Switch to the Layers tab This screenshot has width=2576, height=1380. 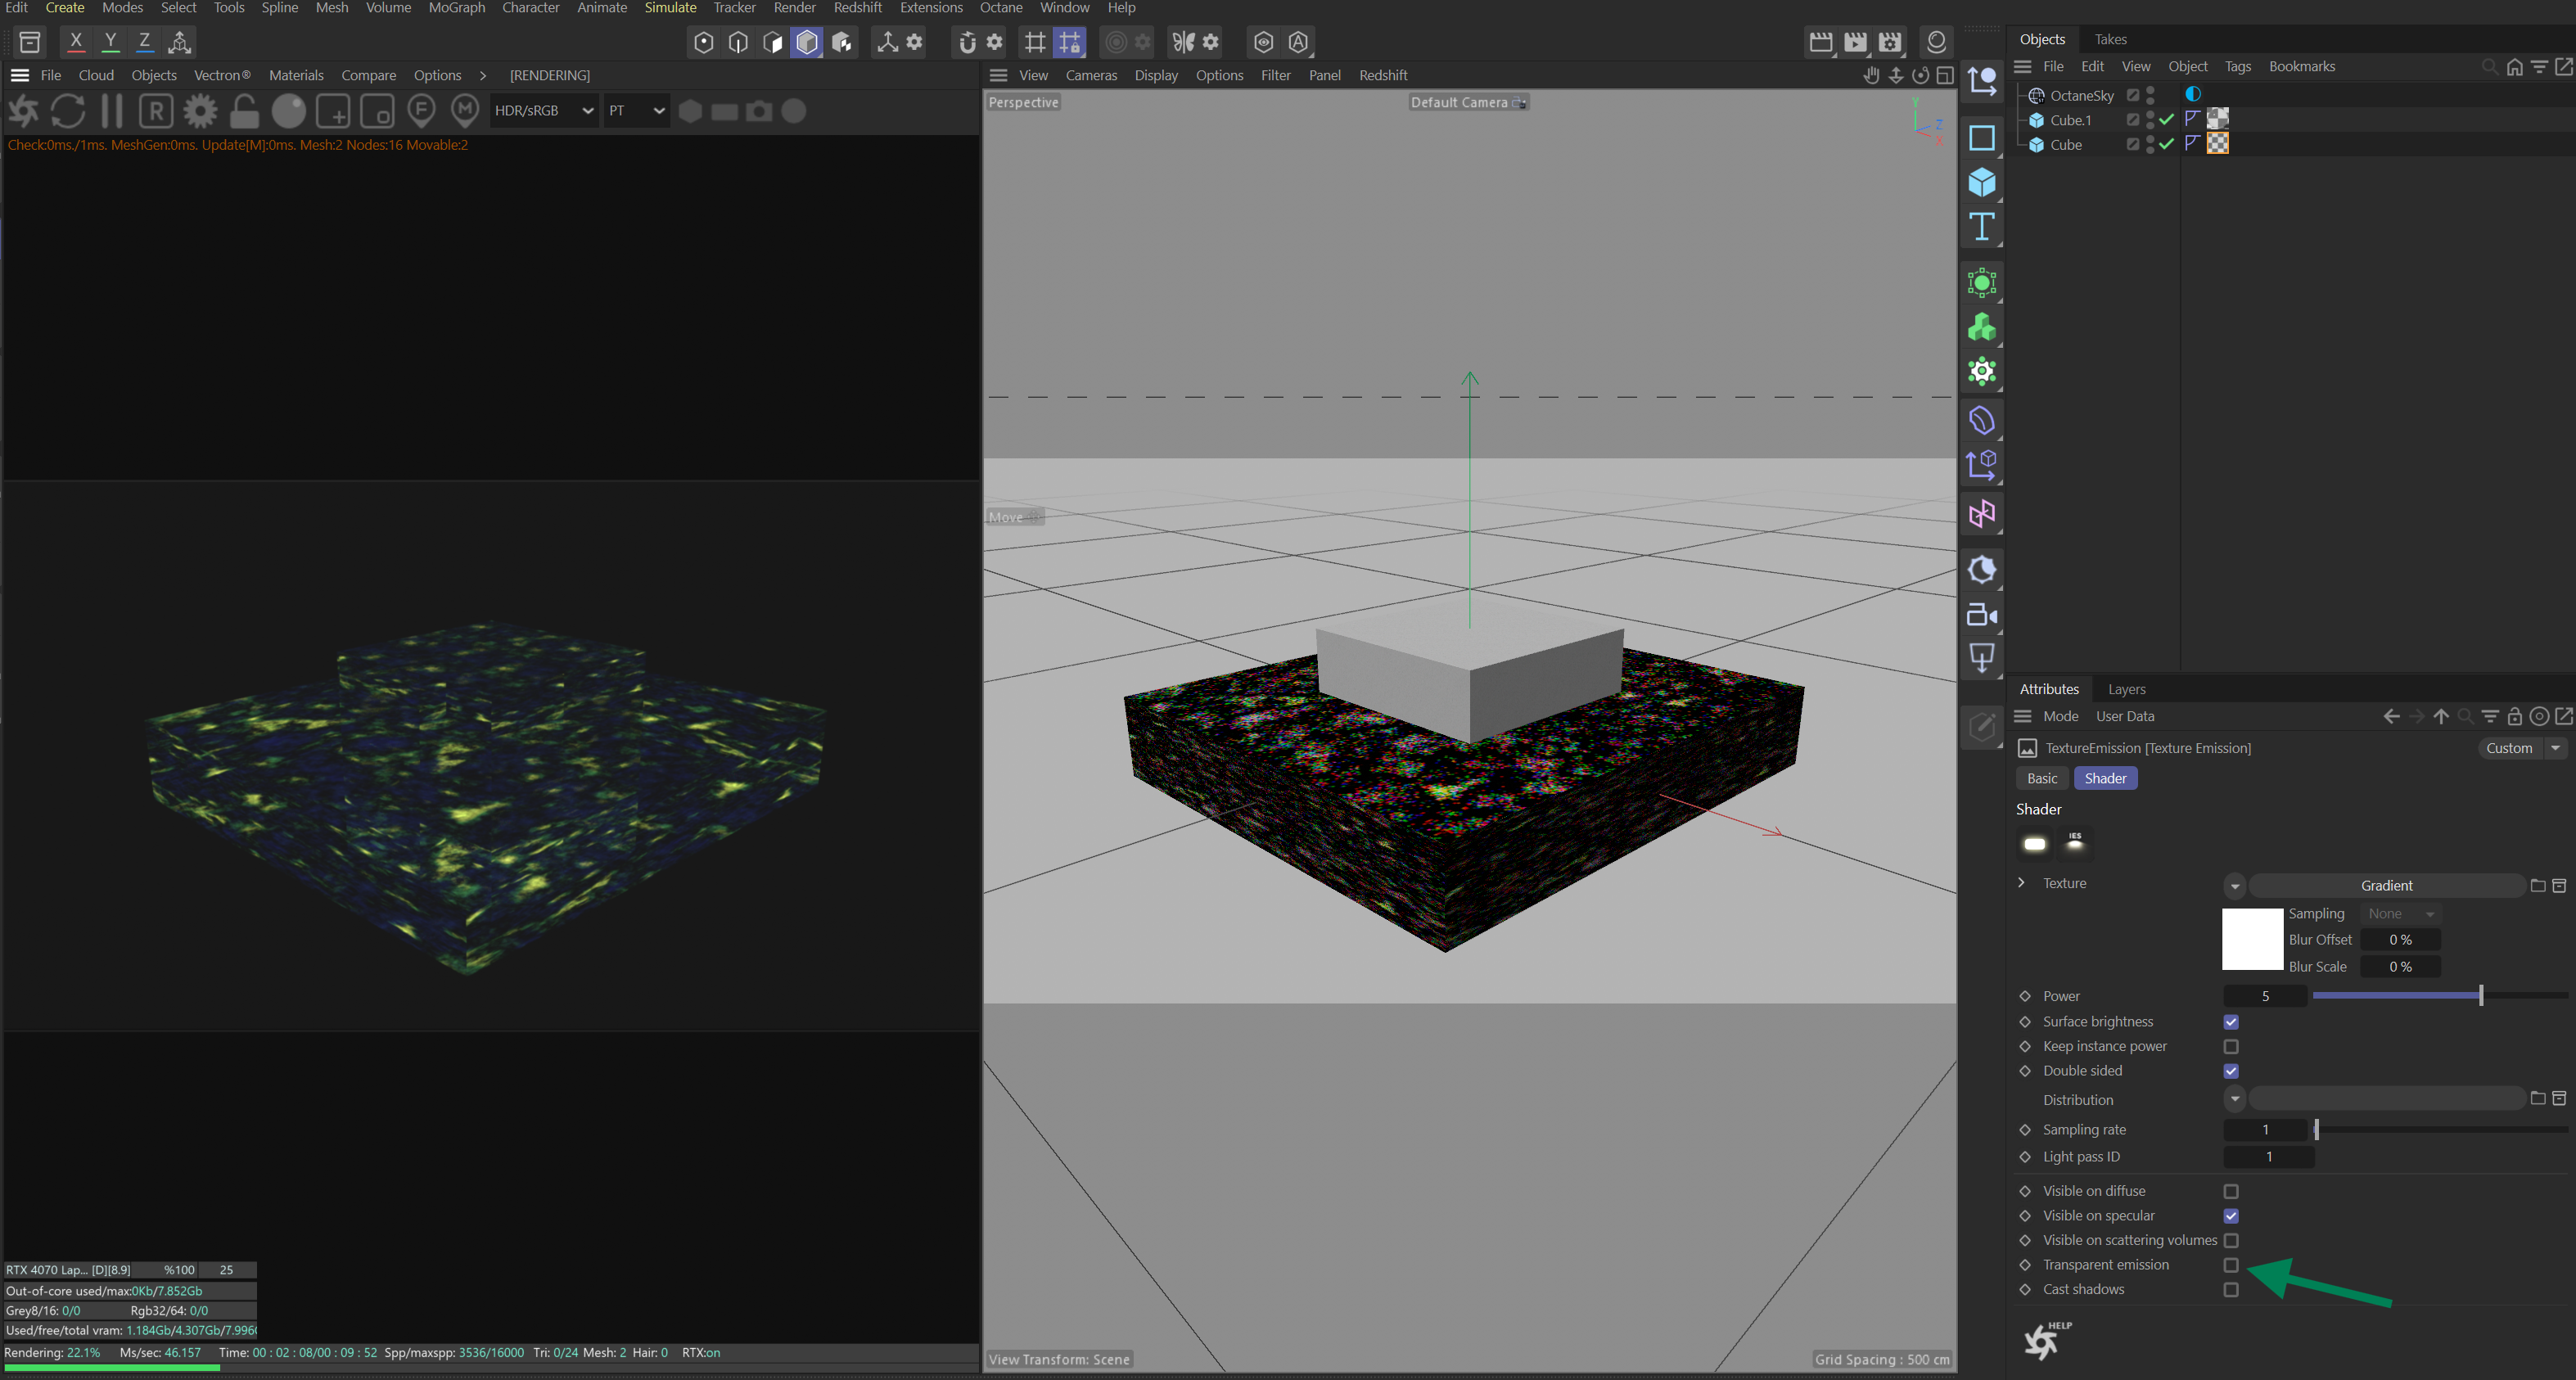coord(2126,689)
